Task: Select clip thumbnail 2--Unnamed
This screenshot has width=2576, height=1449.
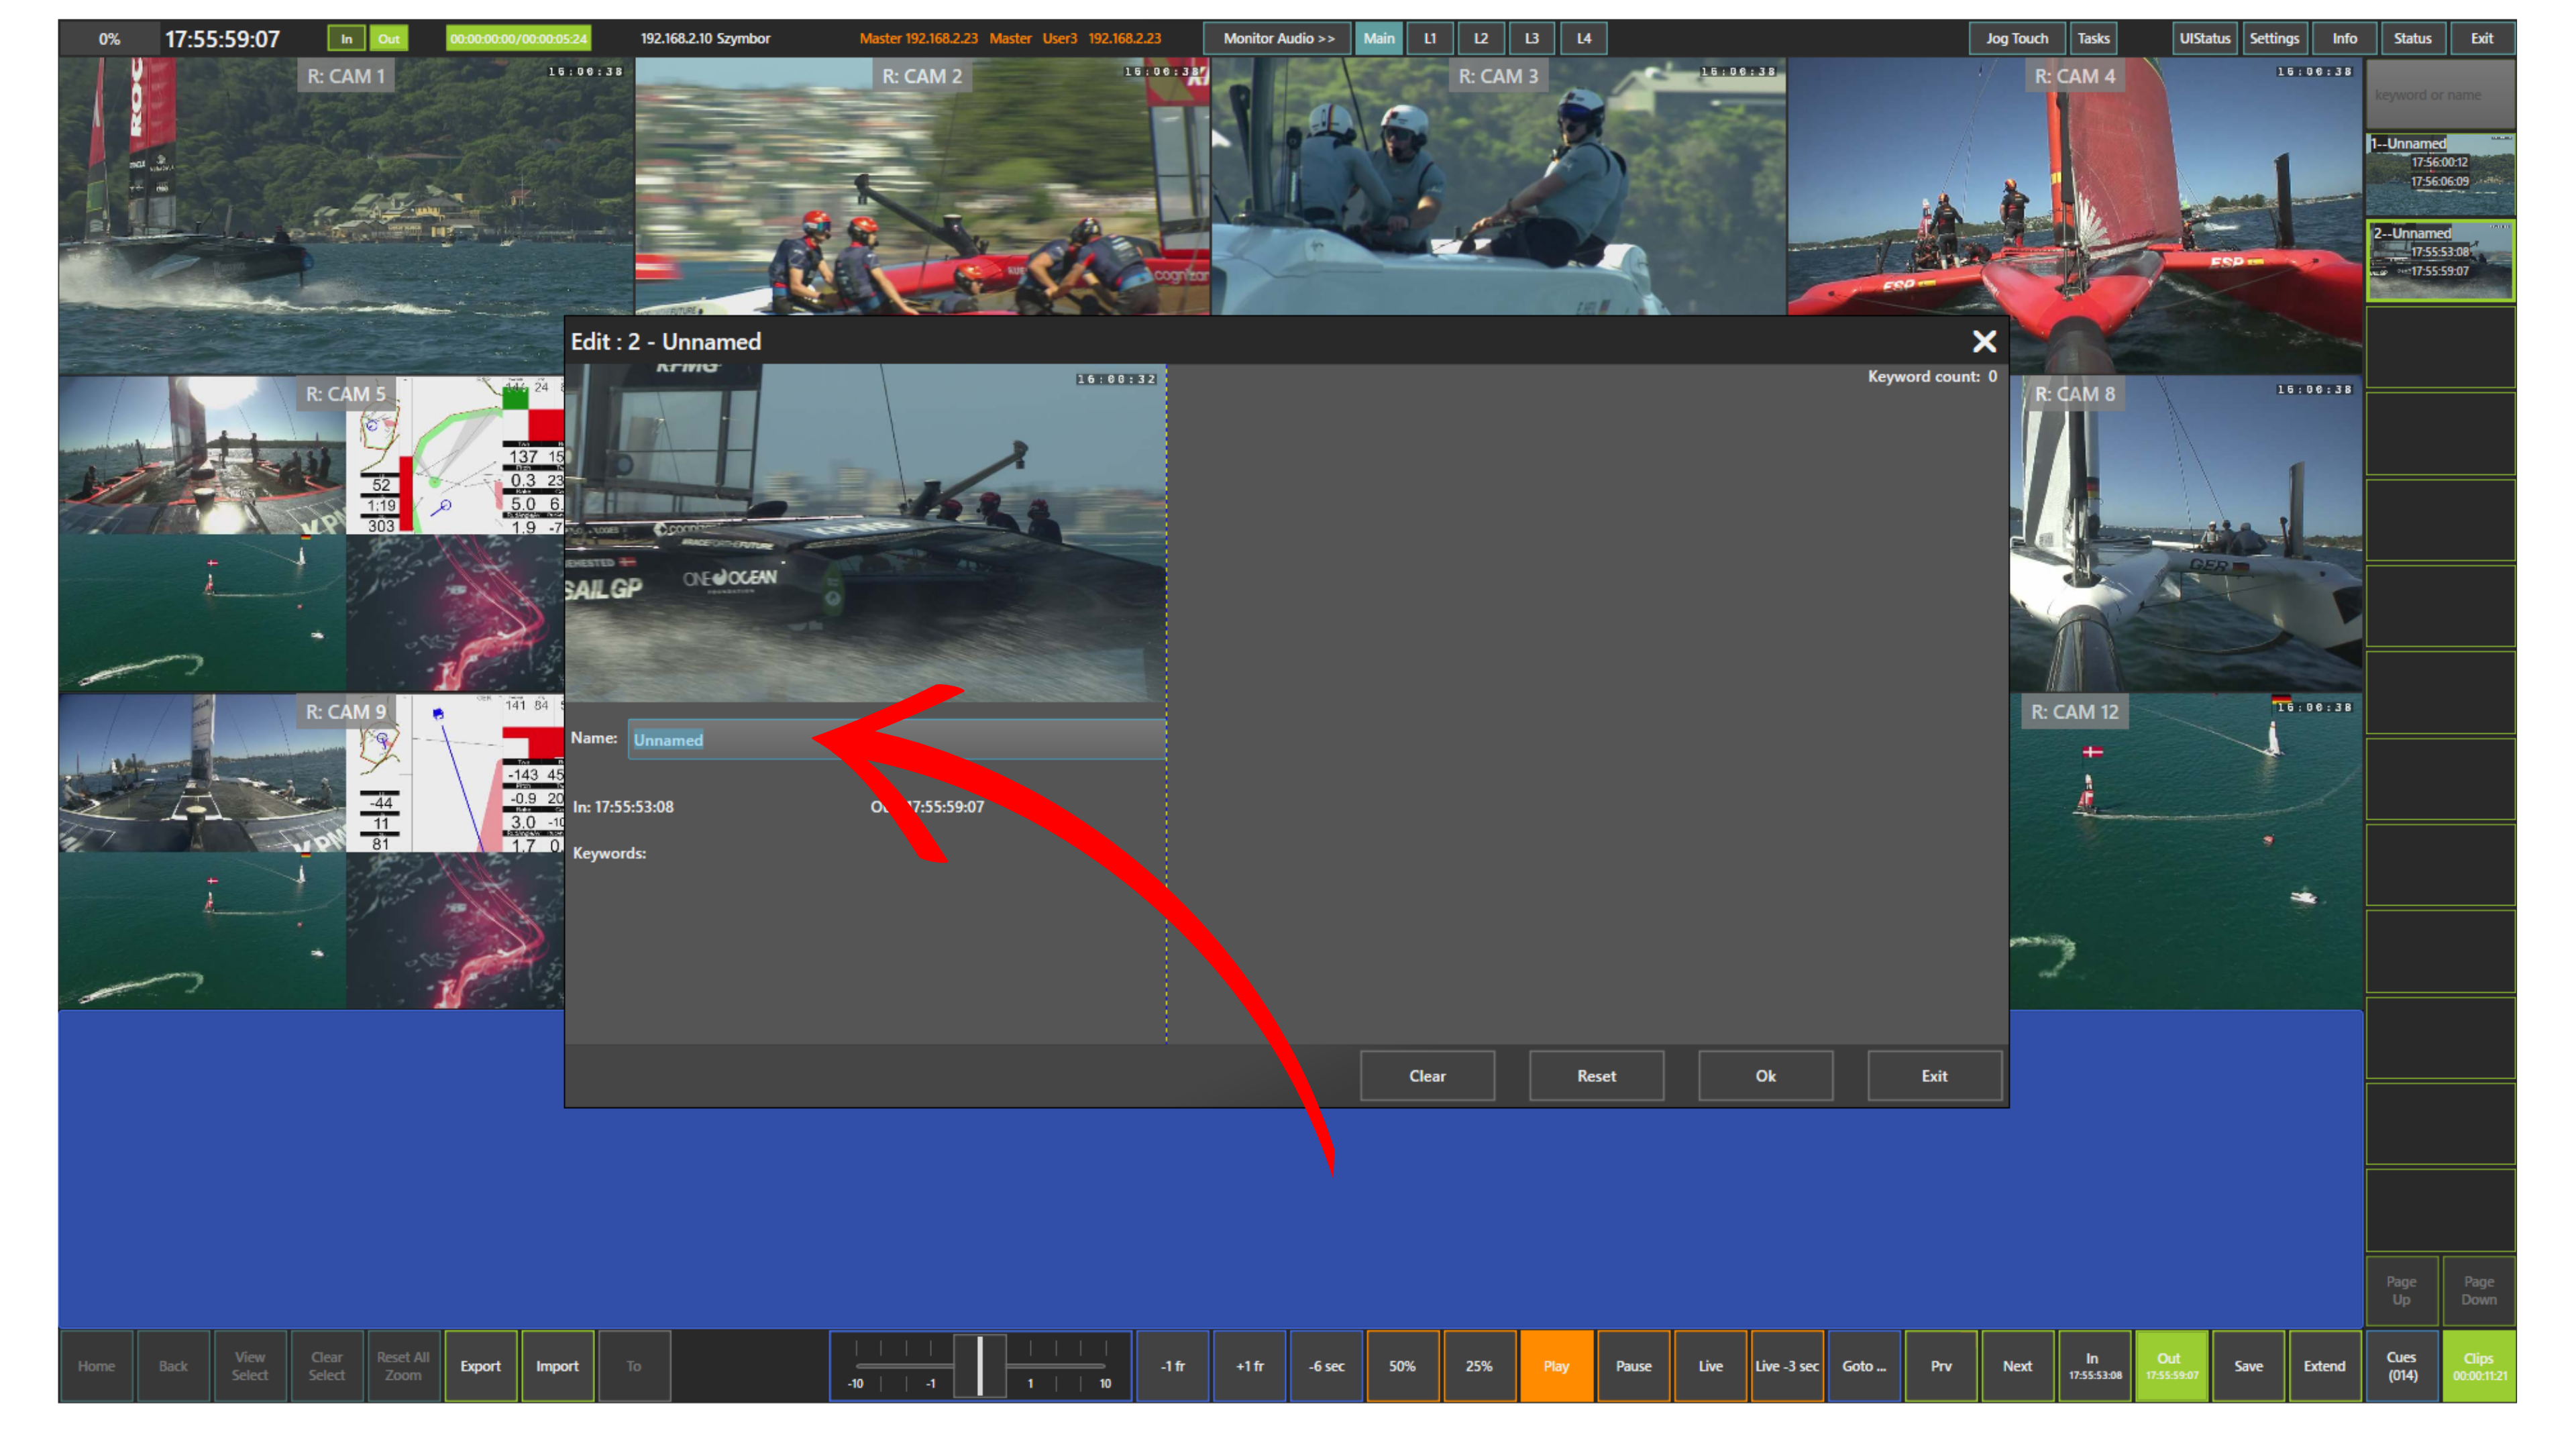Action: (2440, 260)
